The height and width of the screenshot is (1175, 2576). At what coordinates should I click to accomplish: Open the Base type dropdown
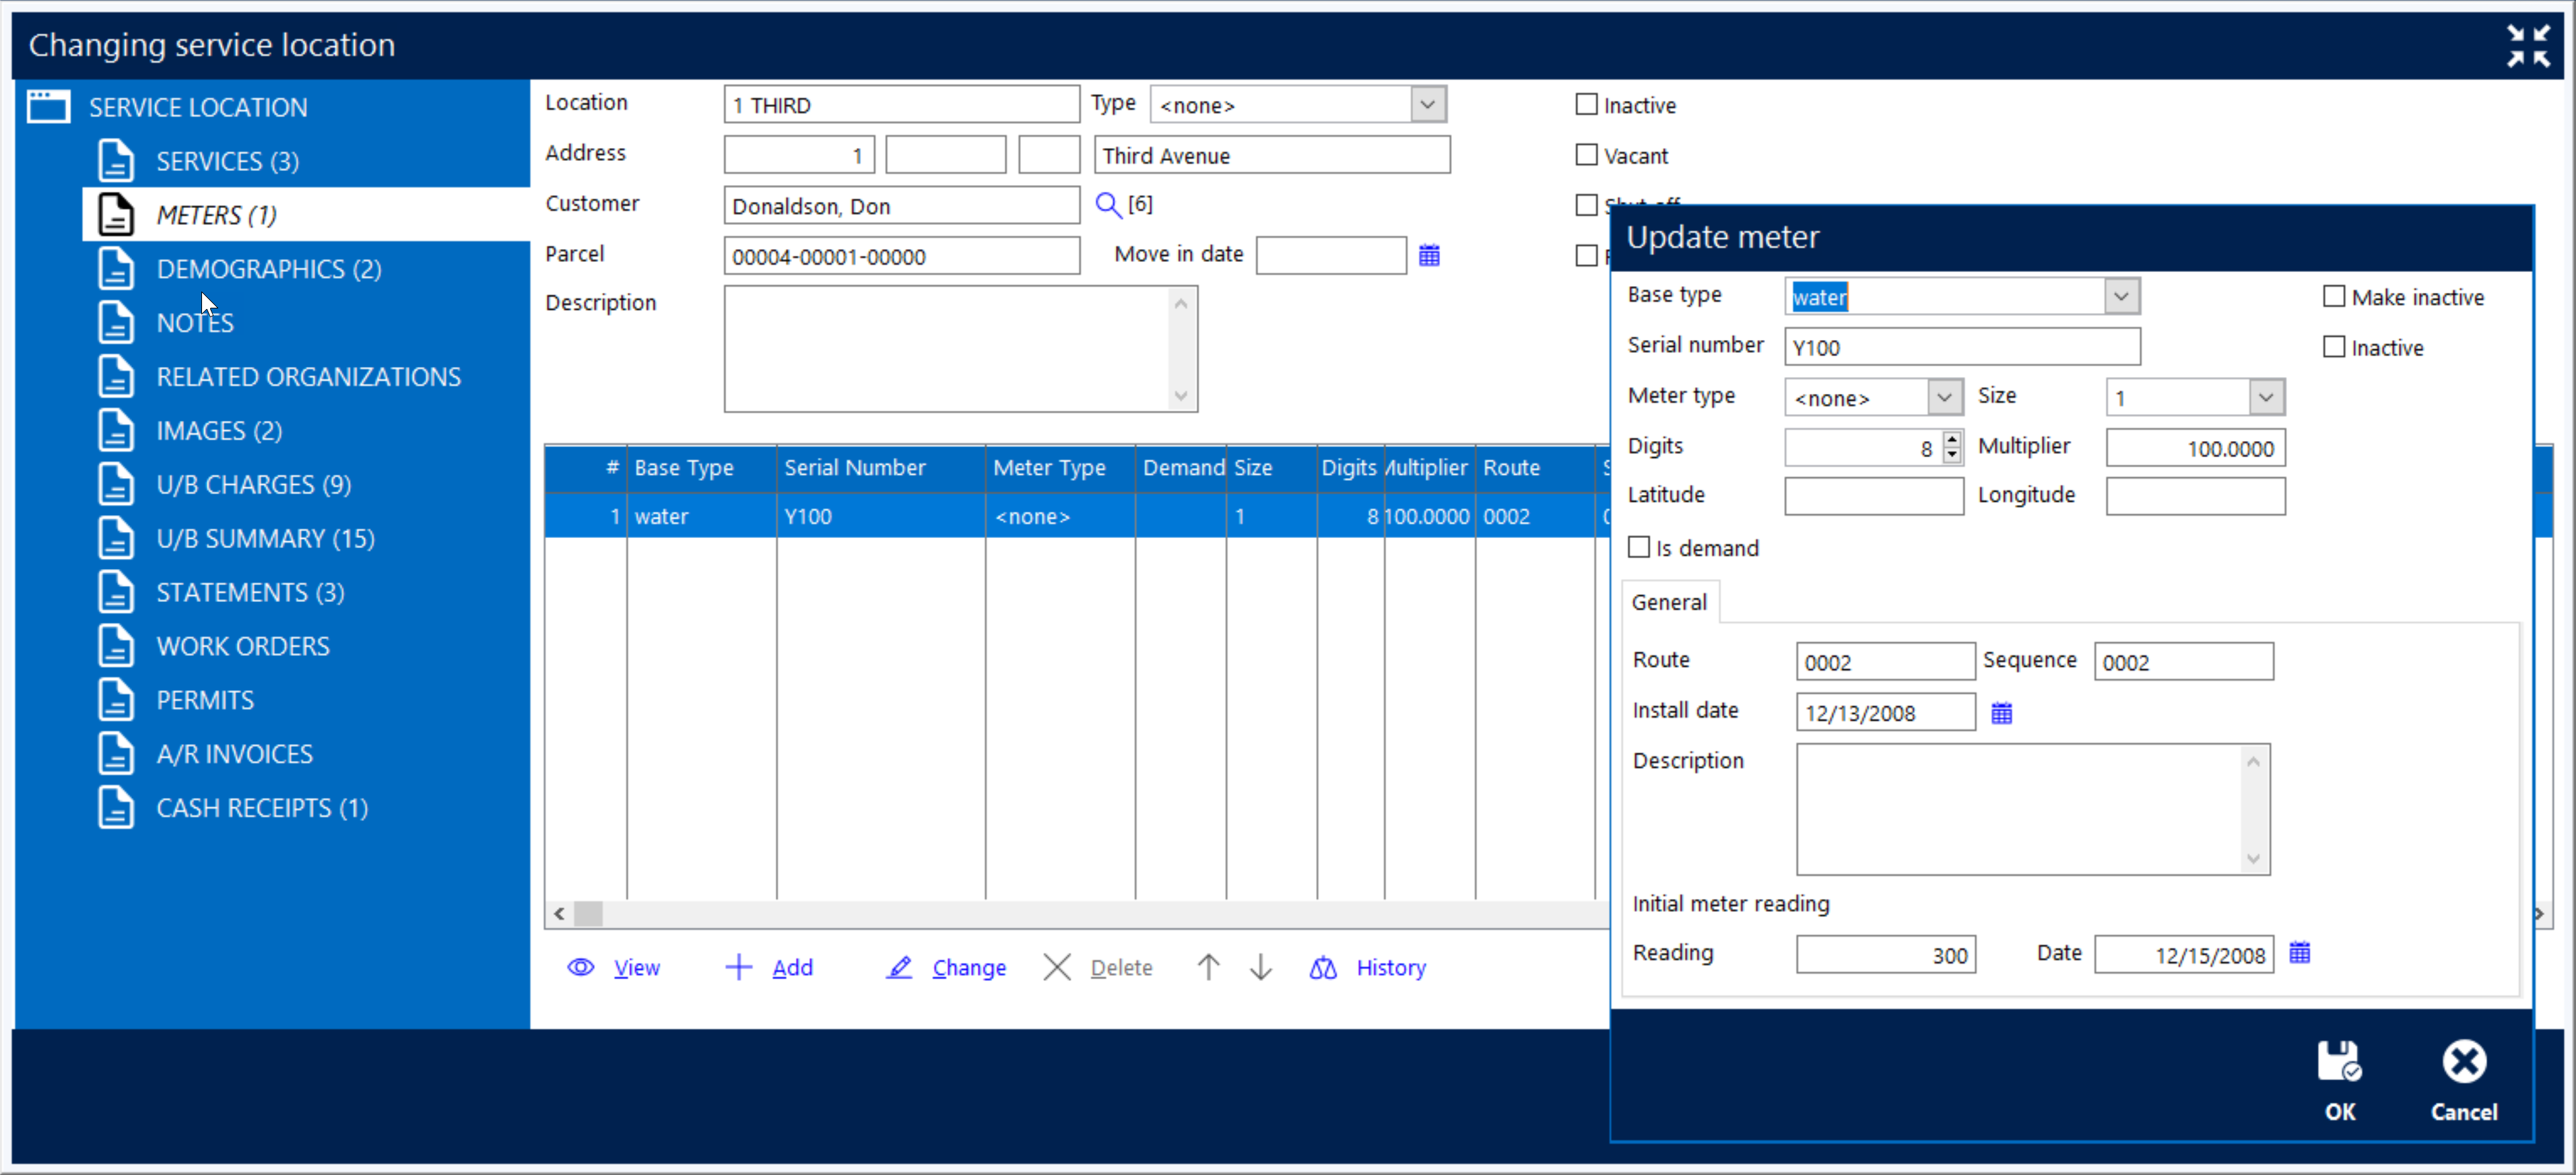point(2121,295)
